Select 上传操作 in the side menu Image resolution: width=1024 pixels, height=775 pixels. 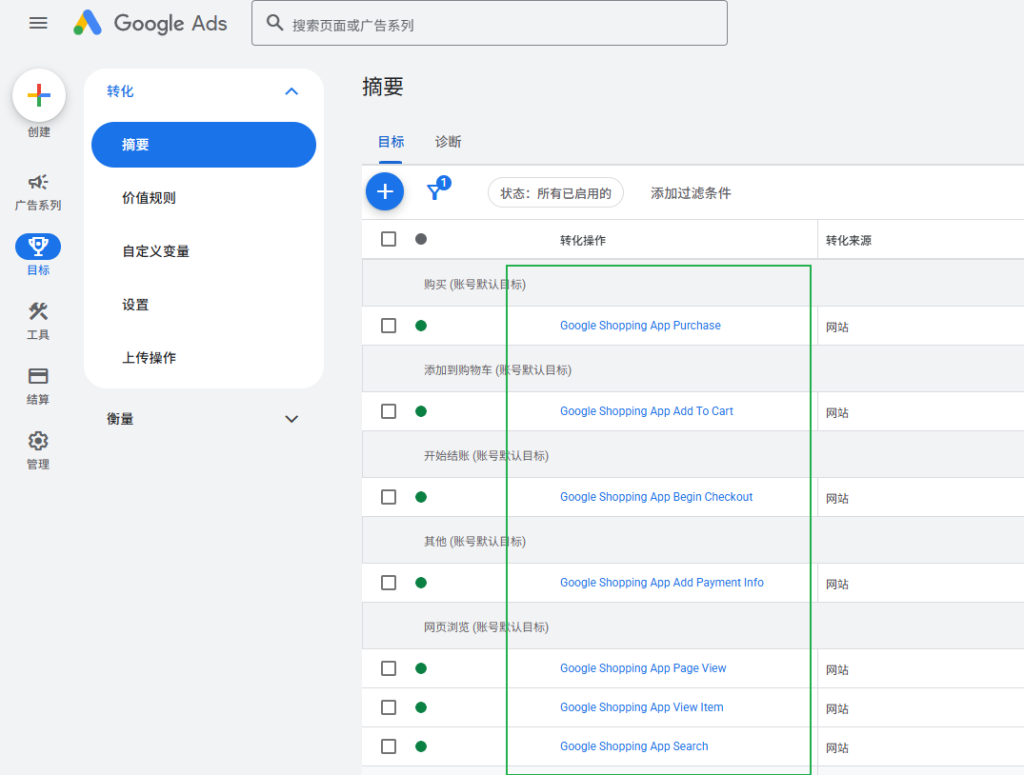click(149, 358)
